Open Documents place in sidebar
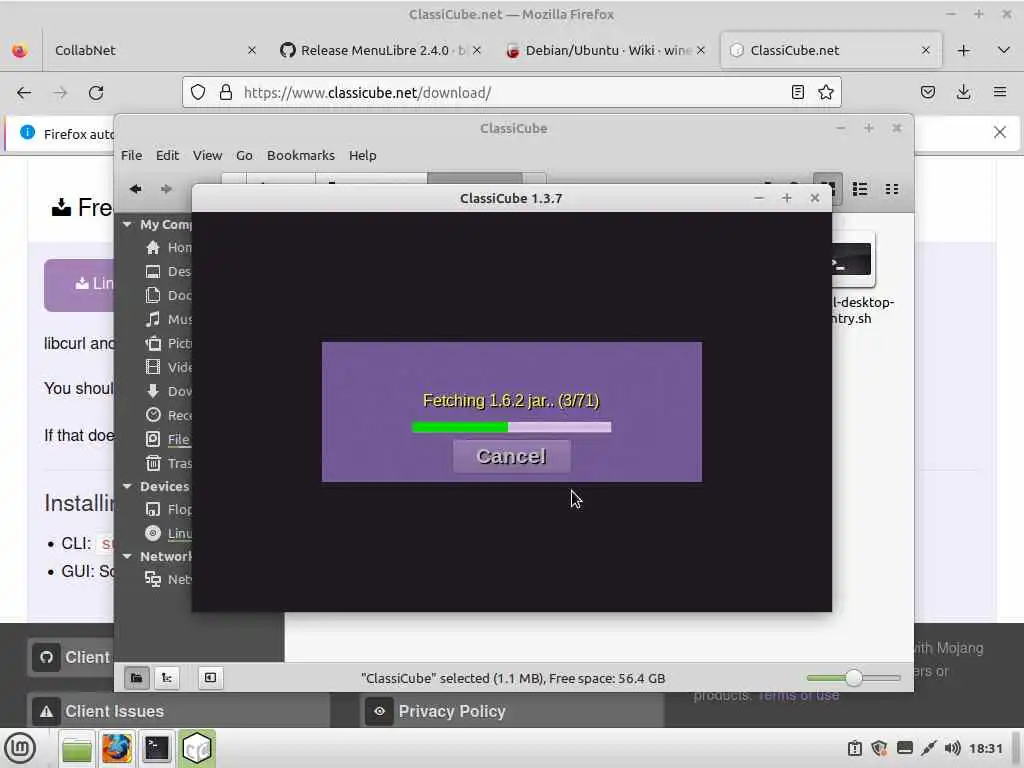This screenshot has width=1024, height=768. click(168, 295)
